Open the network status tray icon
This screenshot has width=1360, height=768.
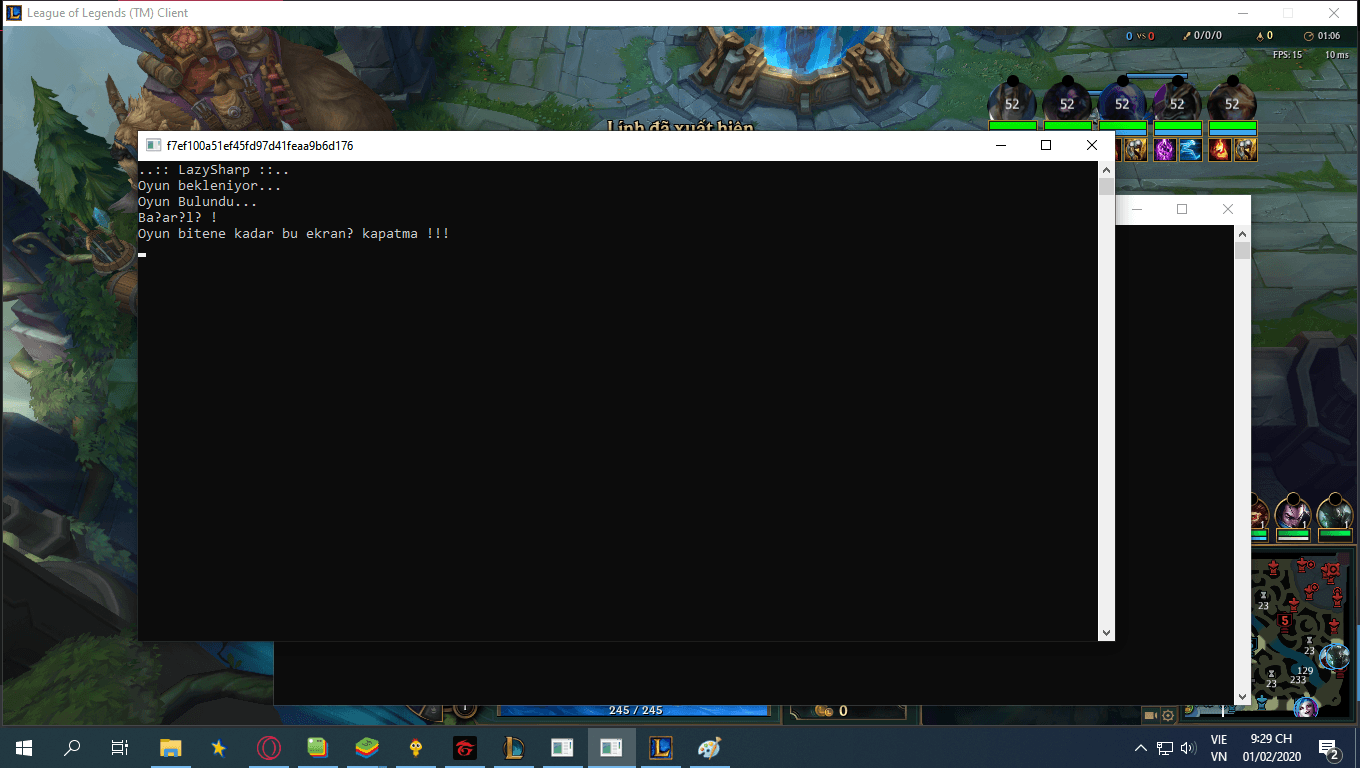click(x=1165, y=748)
